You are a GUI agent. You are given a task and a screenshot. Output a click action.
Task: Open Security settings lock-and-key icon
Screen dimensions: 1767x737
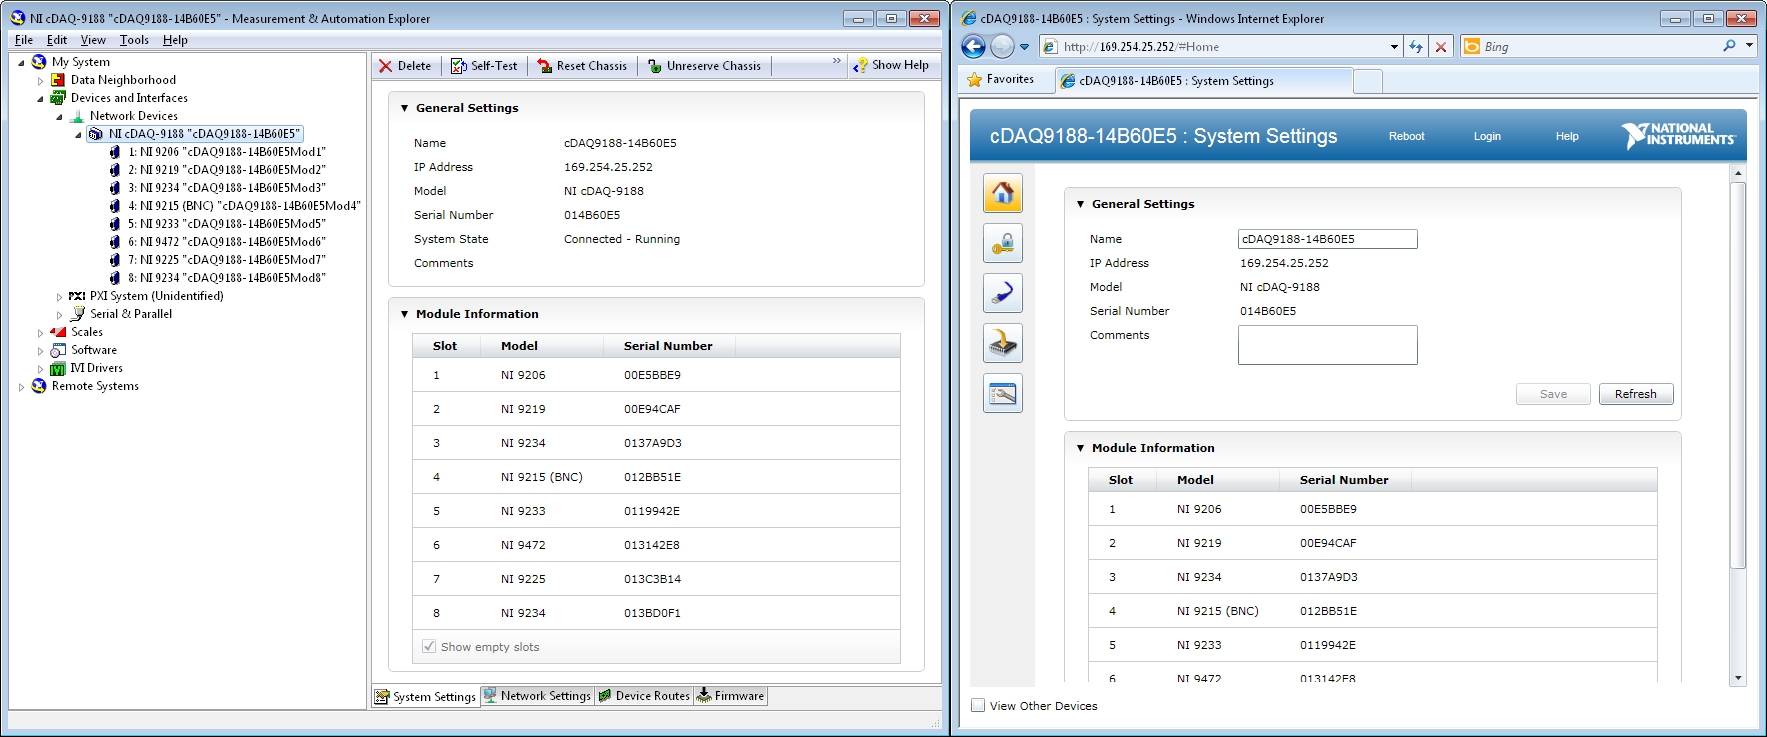1002,243
